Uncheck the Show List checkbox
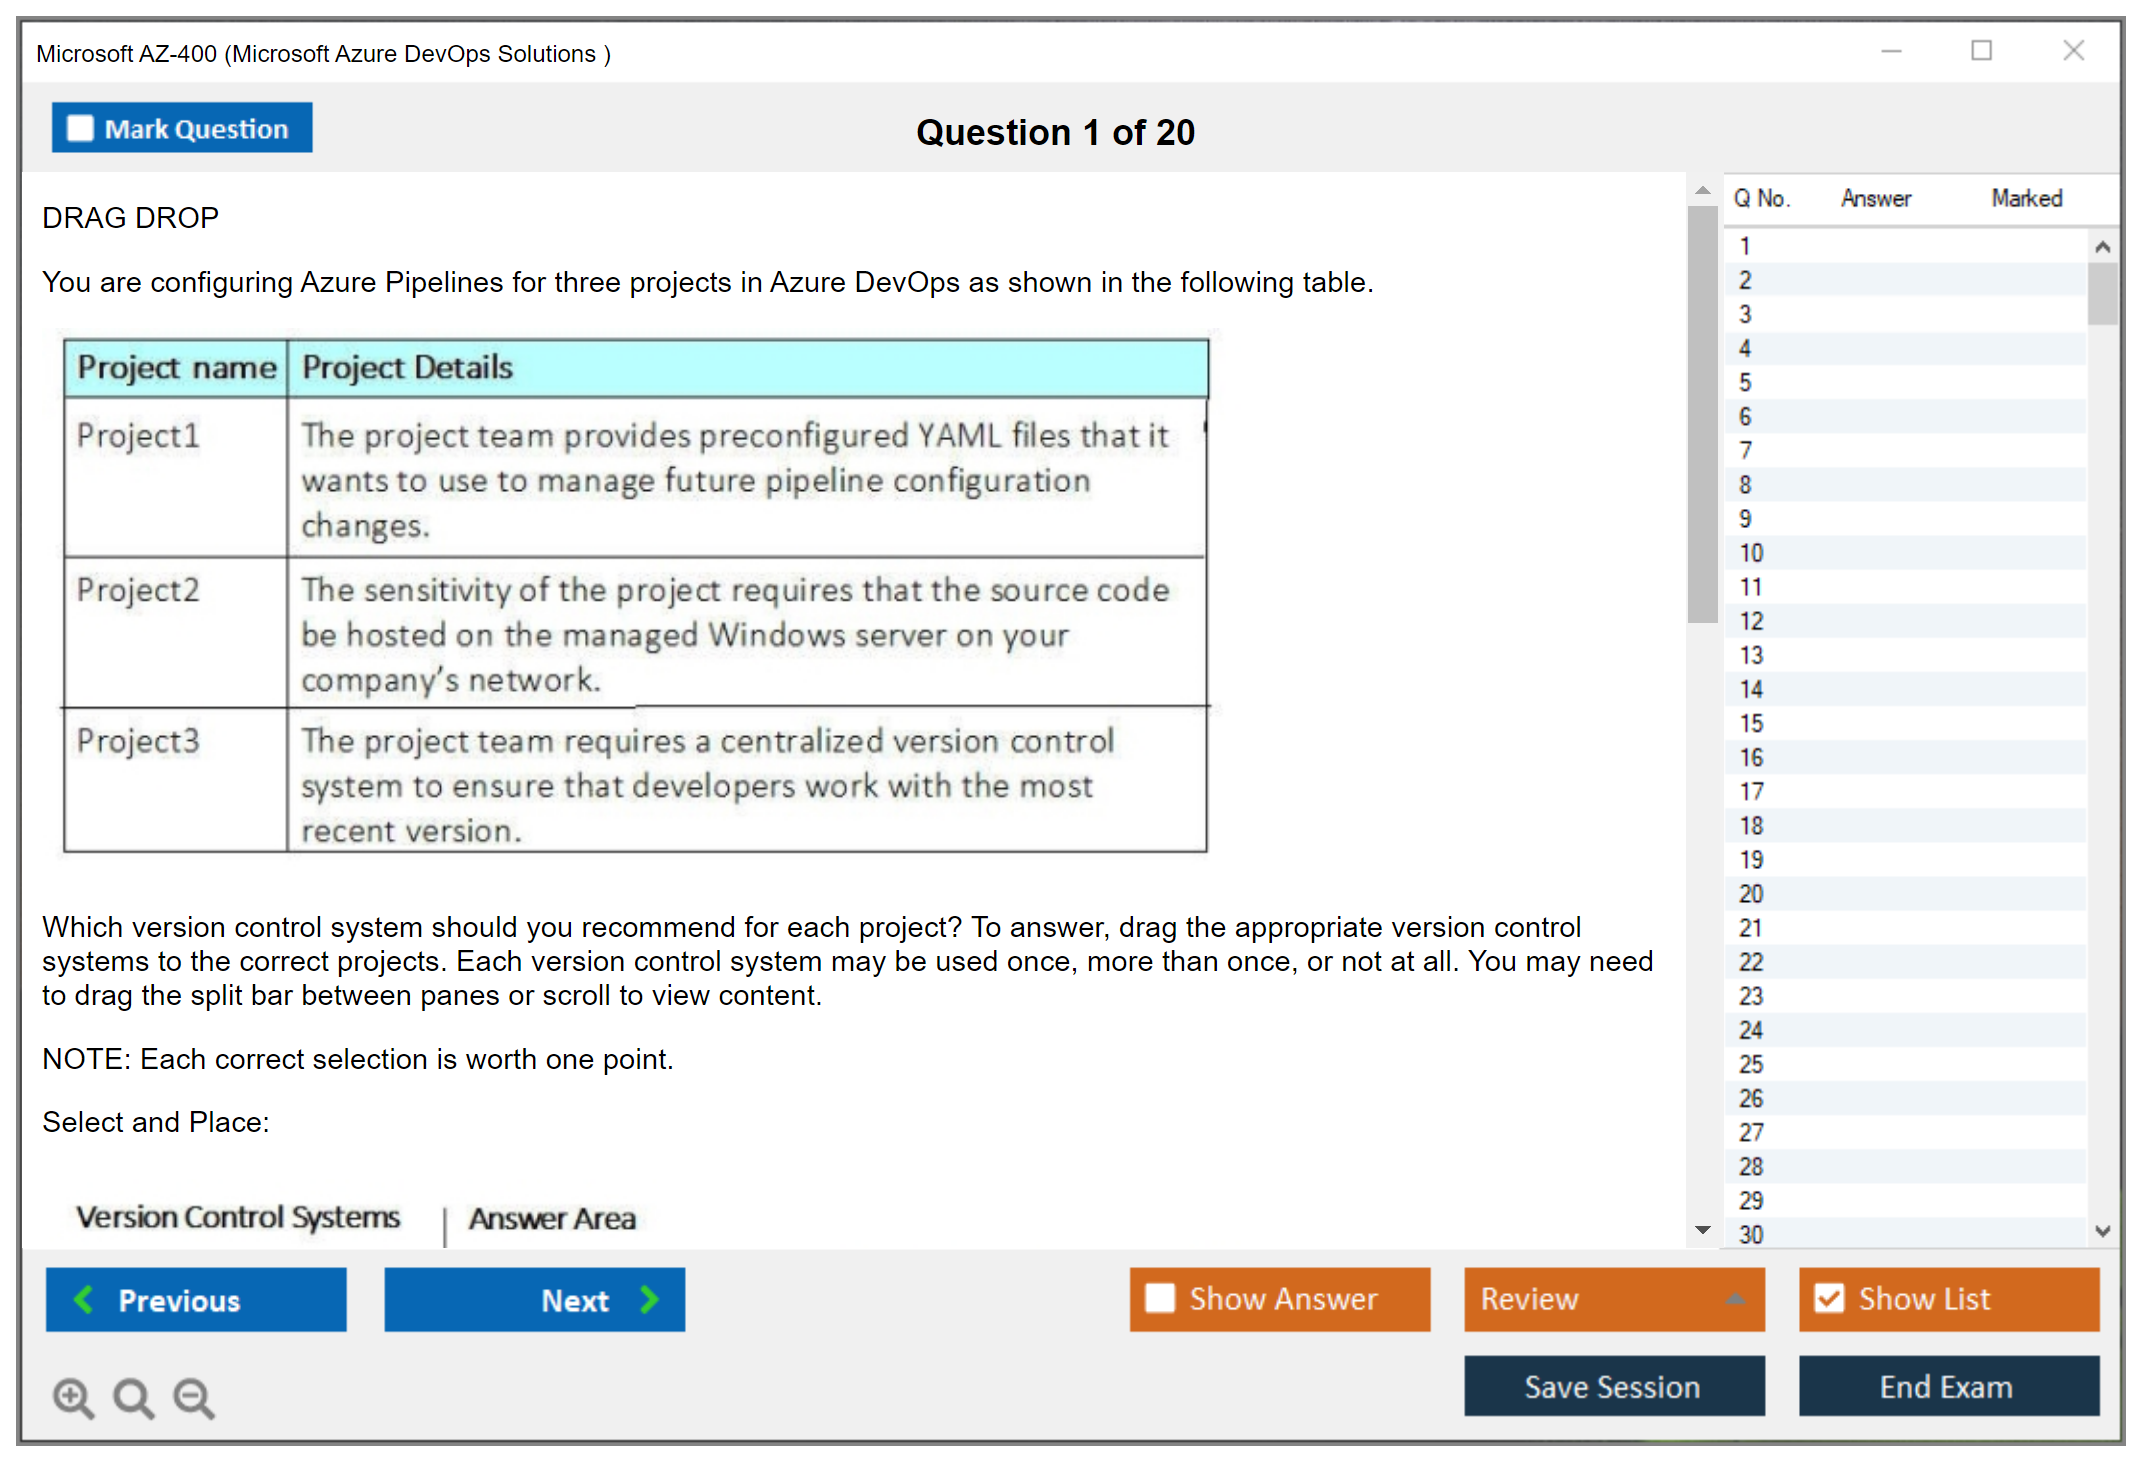This screenshot has height=1470, width=2150. point(1829,1298)
